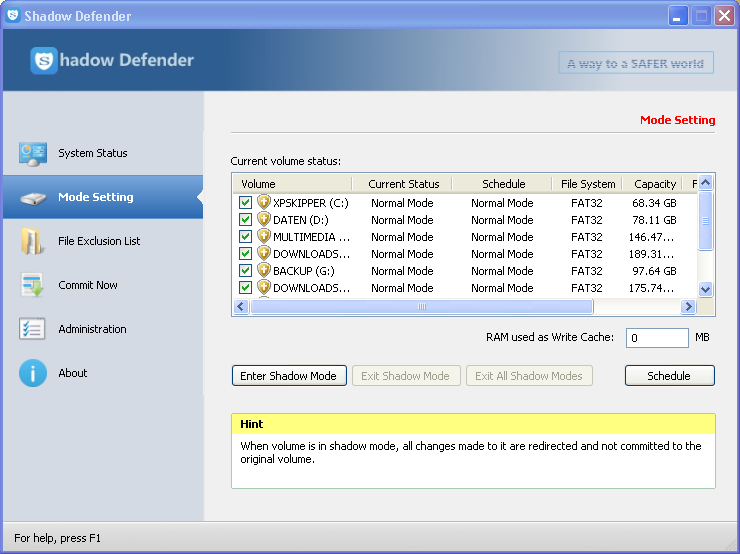The height and width of the screenshot is (554, 740).
Task: Click the About info icon
Action: click(x=33, y=373)
